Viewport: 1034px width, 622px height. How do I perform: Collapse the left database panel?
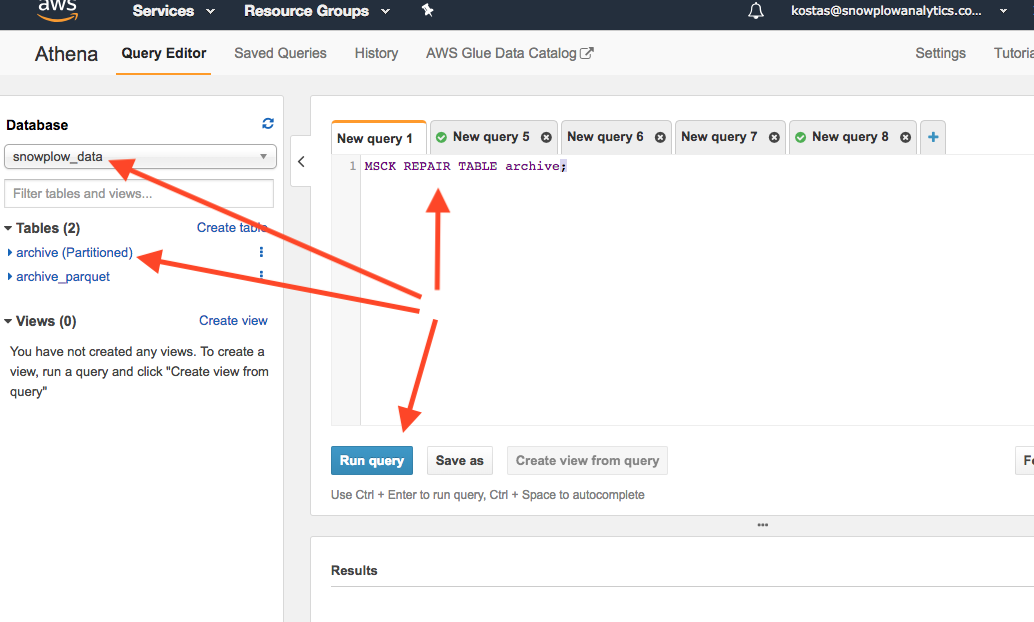[301, 162]
